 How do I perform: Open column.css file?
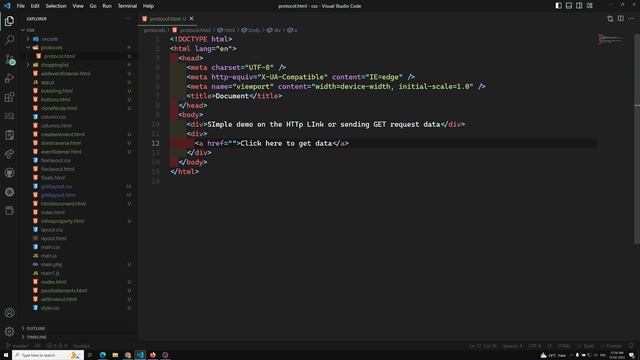[x=53, y=117]
